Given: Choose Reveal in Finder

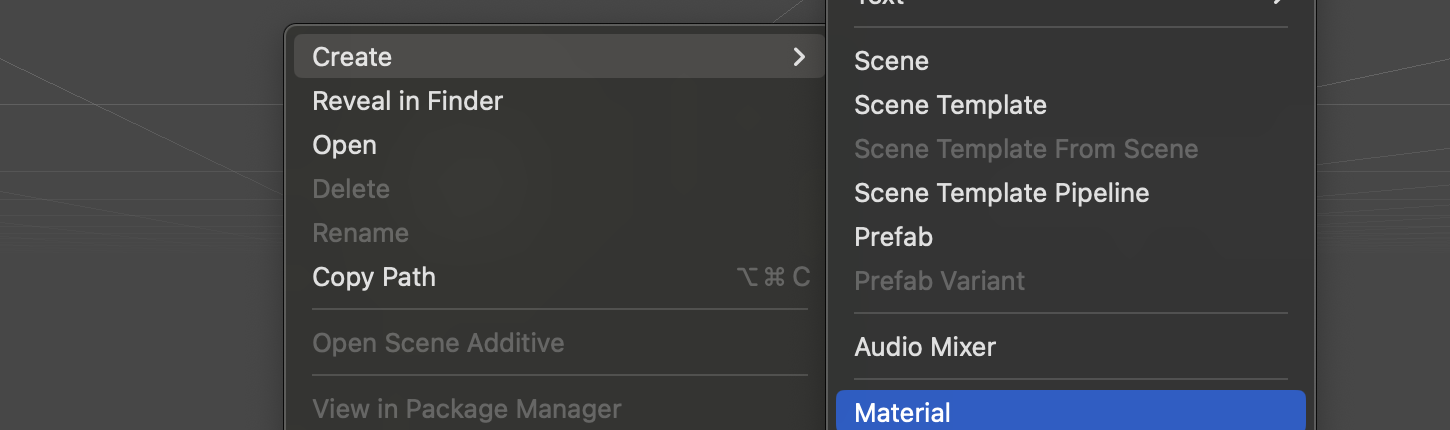Looking at the screenshot, I should click(x=407, y=101).
